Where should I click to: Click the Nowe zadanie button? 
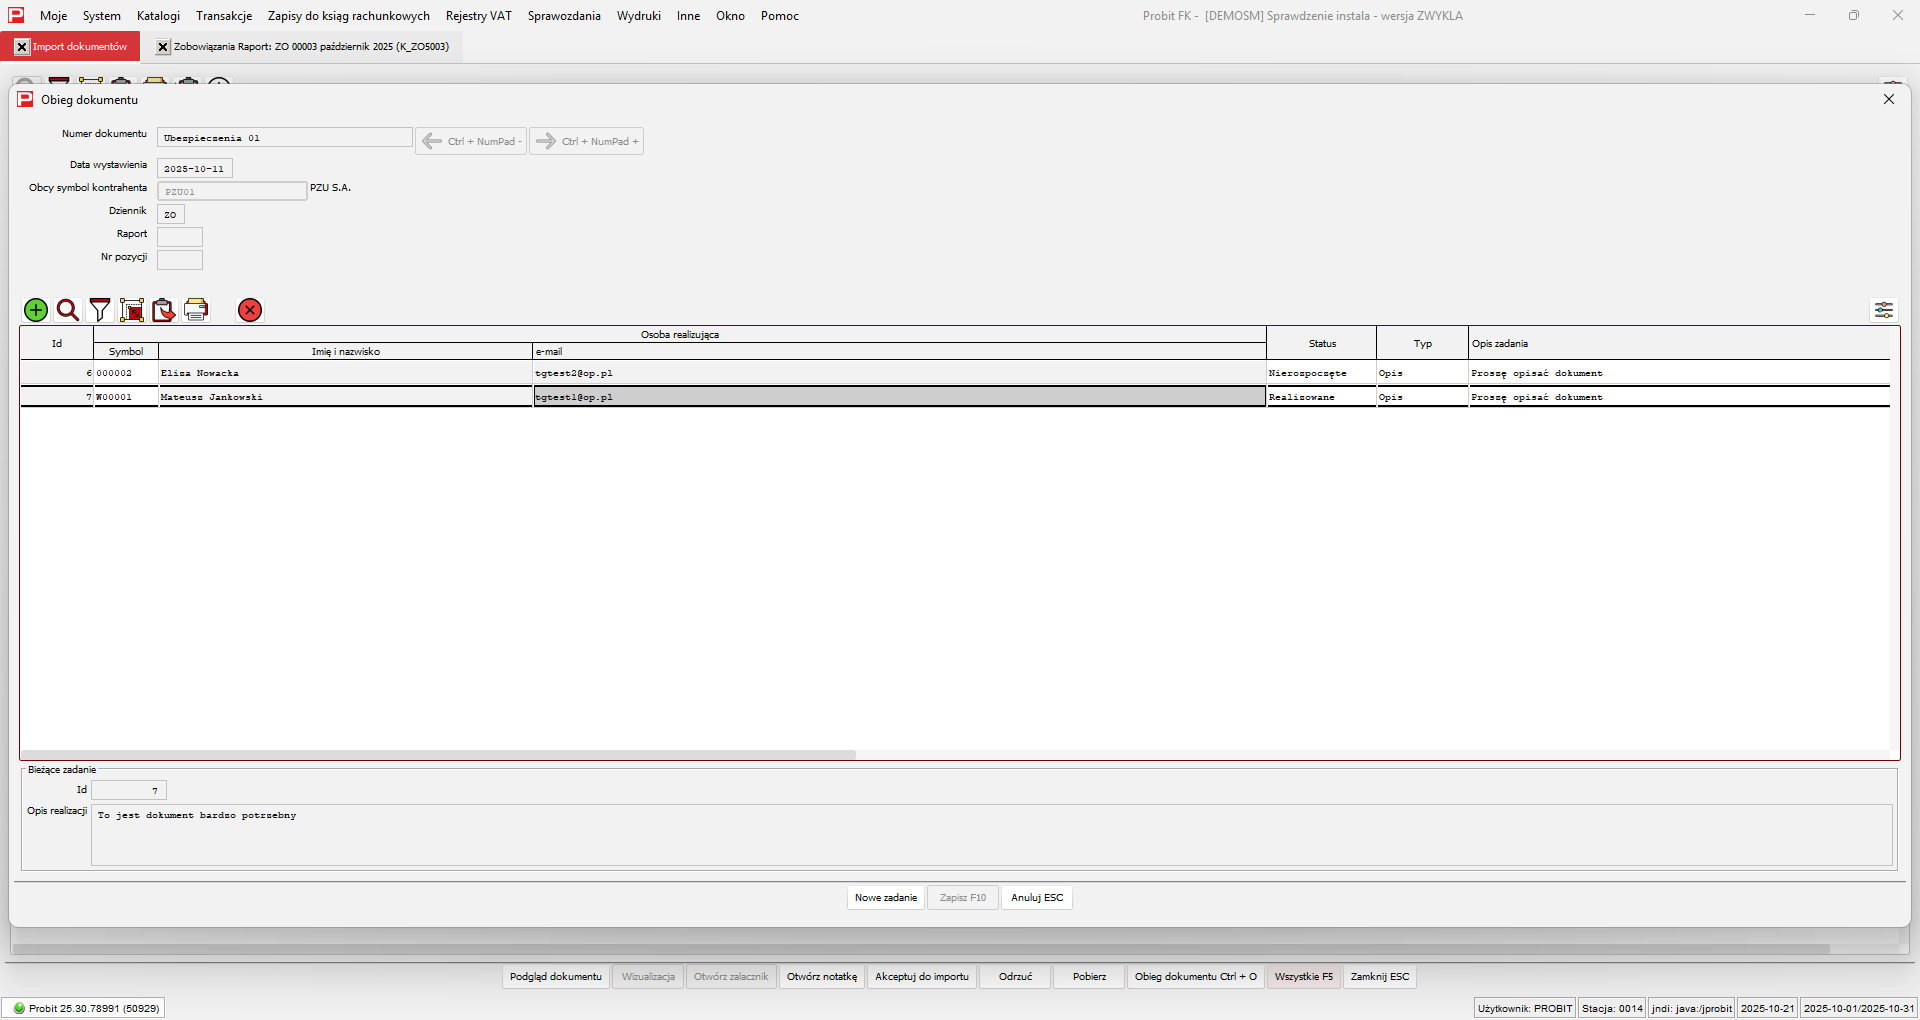point(885,898)
